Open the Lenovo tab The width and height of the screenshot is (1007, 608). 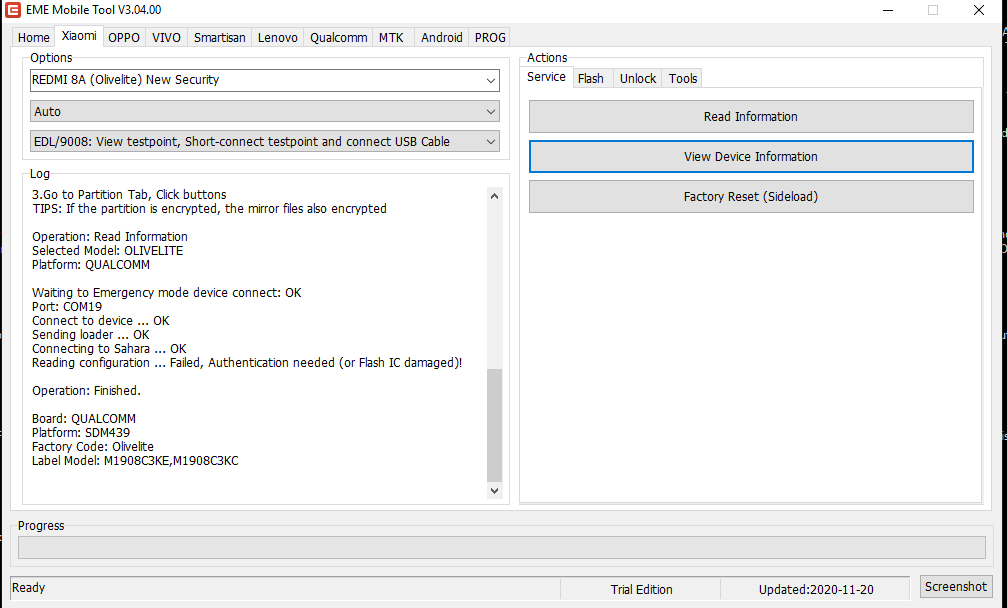277,37
